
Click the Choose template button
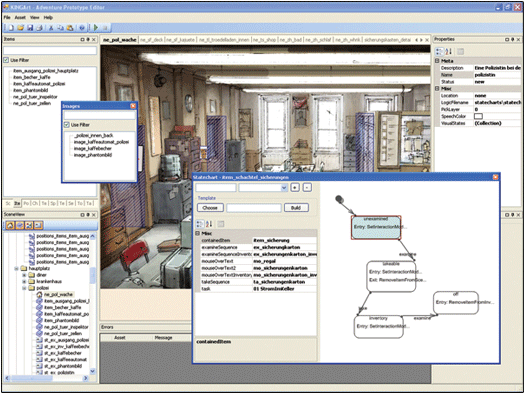click(x=210, y=208)
